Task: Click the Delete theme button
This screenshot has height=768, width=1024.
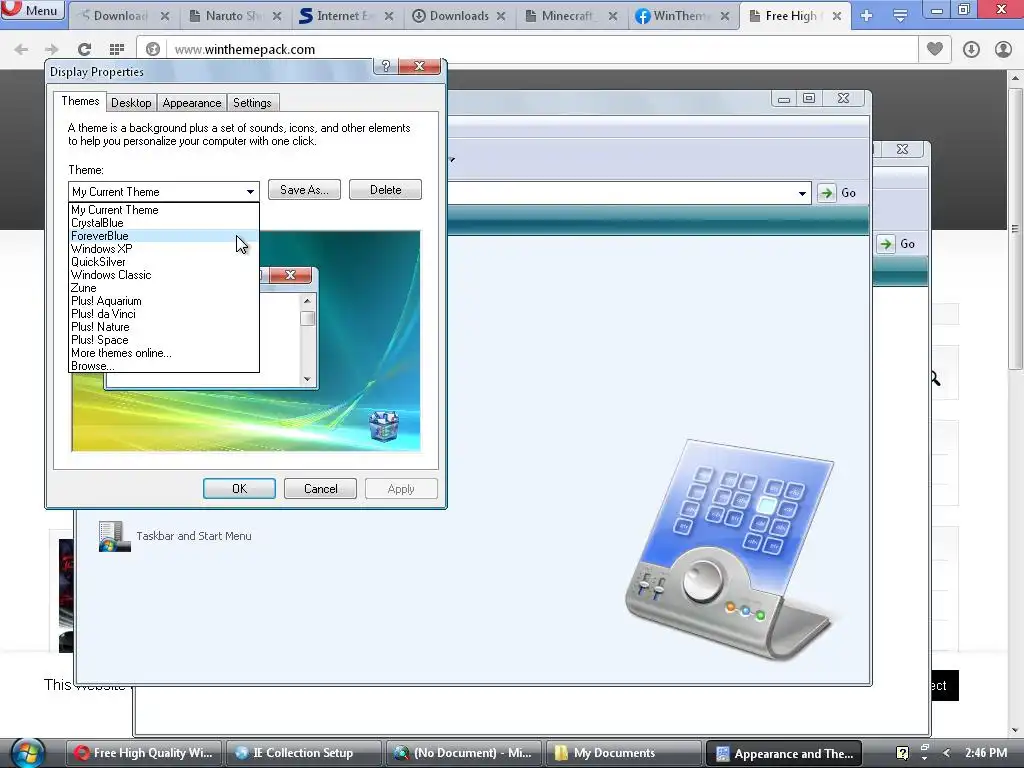Action: coord(385,190)
